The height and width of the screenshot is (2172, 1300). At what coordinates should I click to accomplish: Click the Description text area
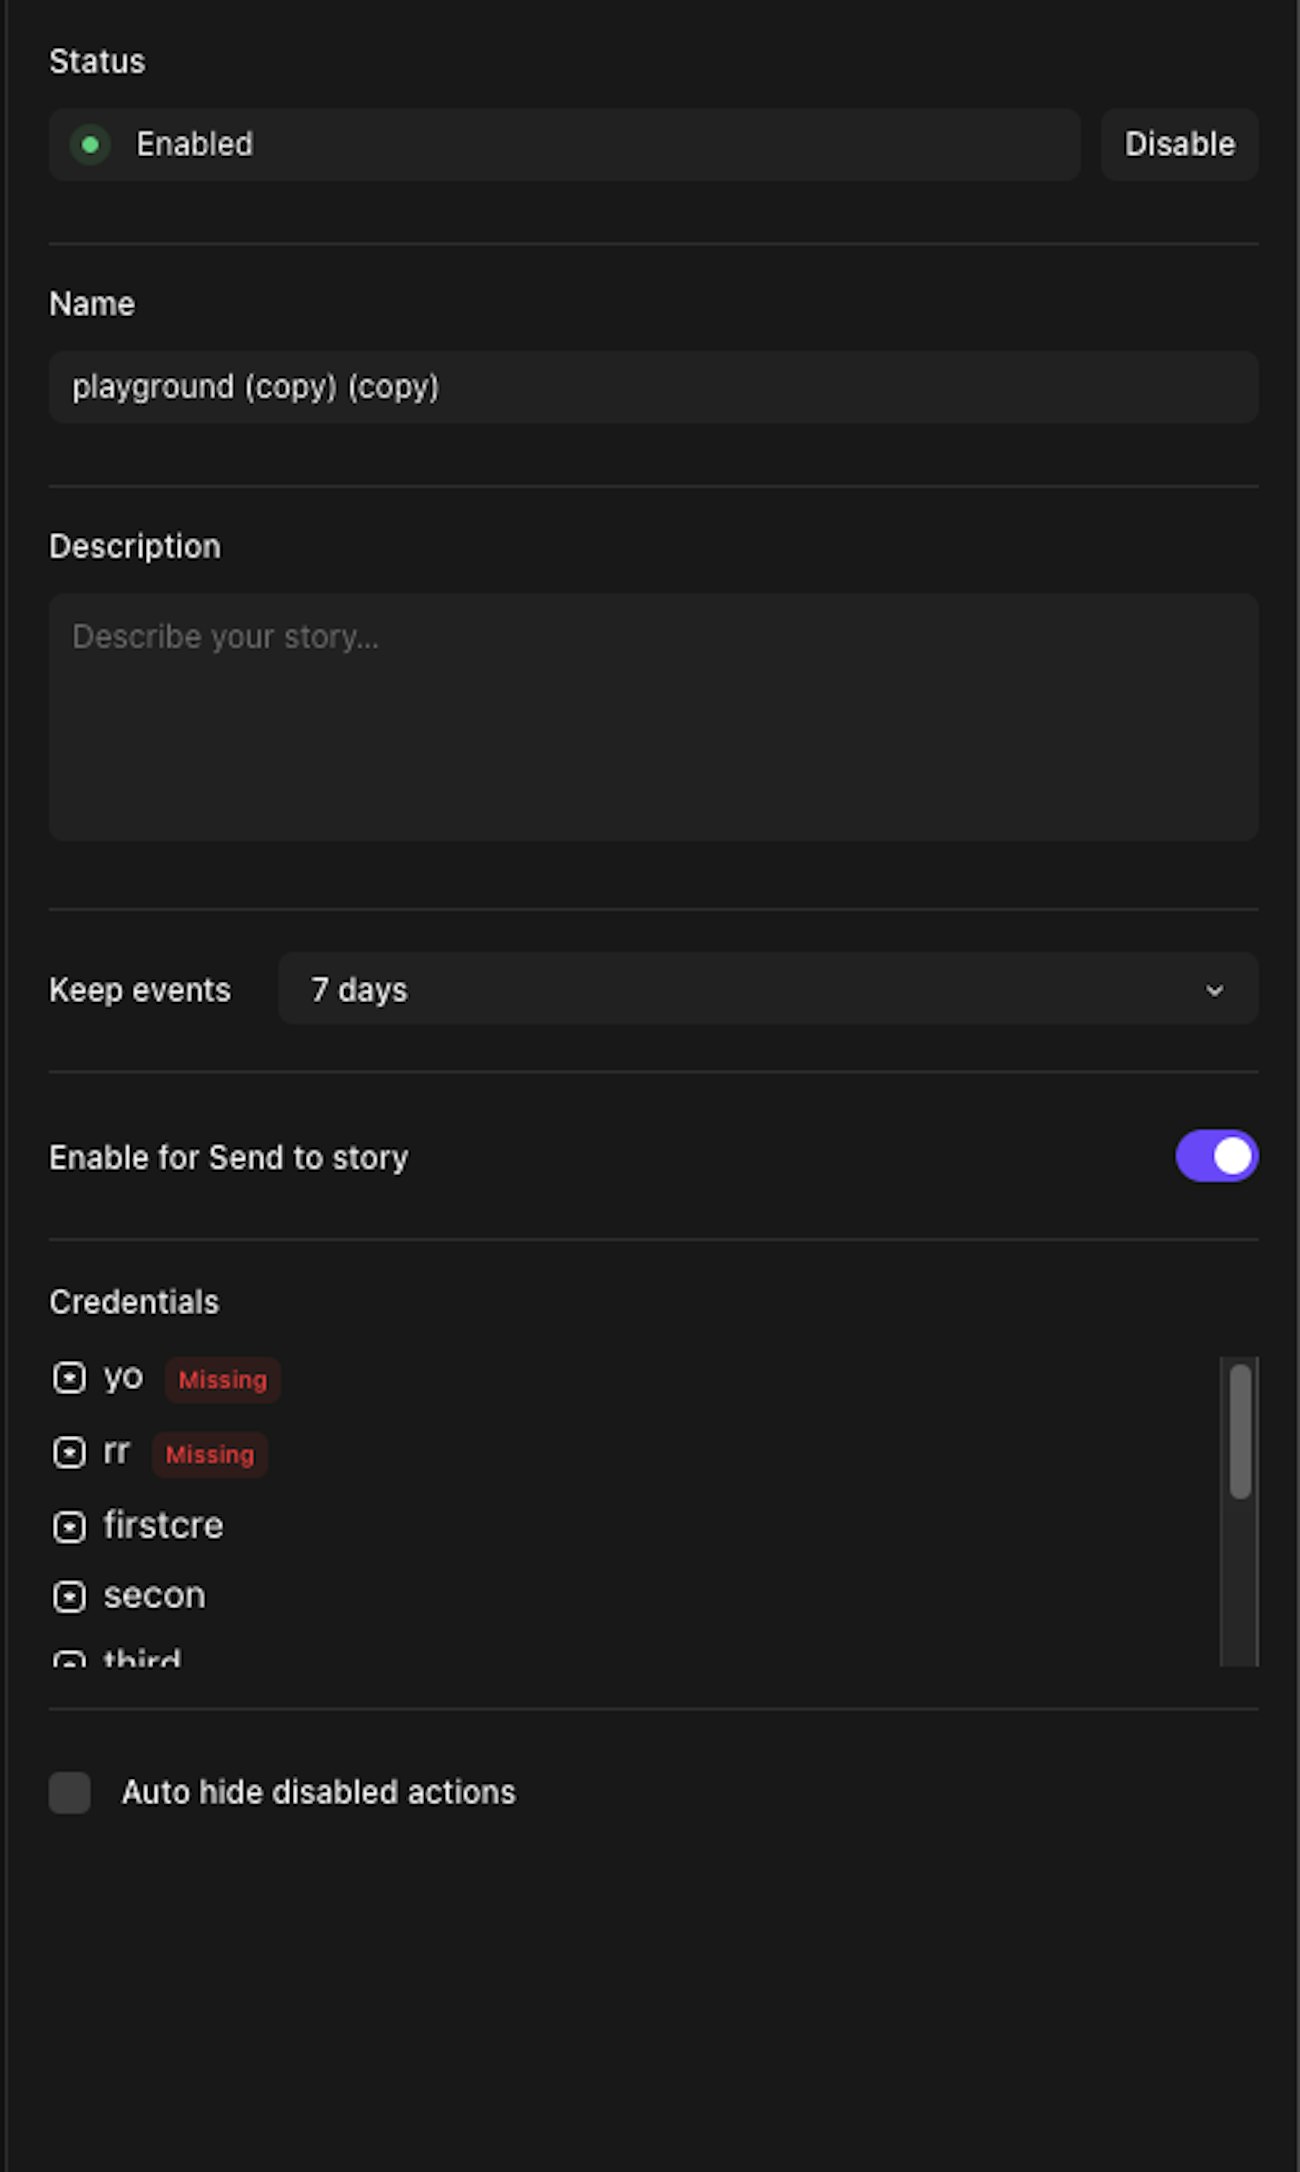click(x=653, y=717)
